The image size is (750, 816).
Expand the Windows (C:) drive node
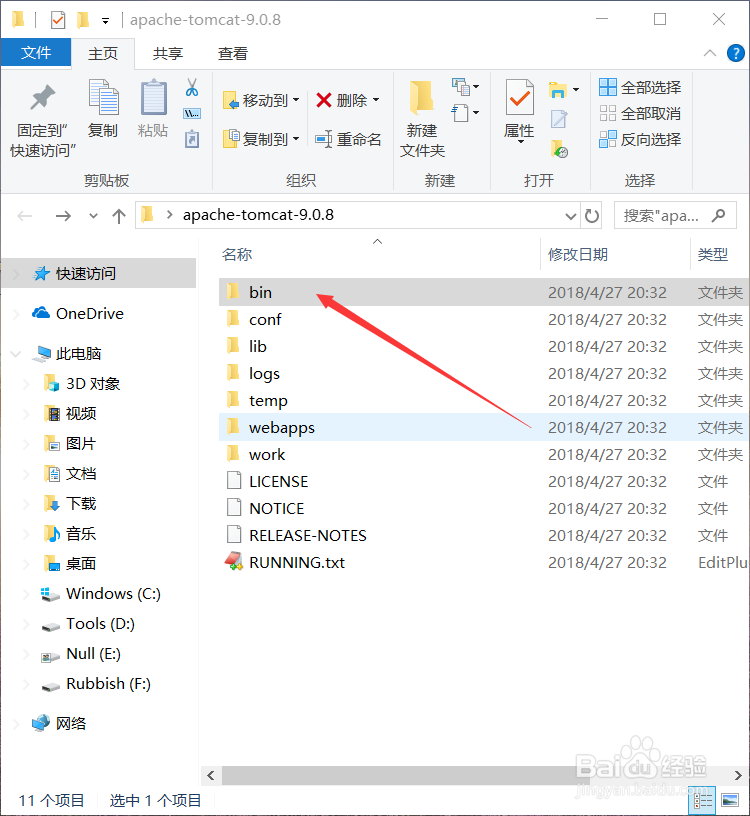(x=25, y=594)
